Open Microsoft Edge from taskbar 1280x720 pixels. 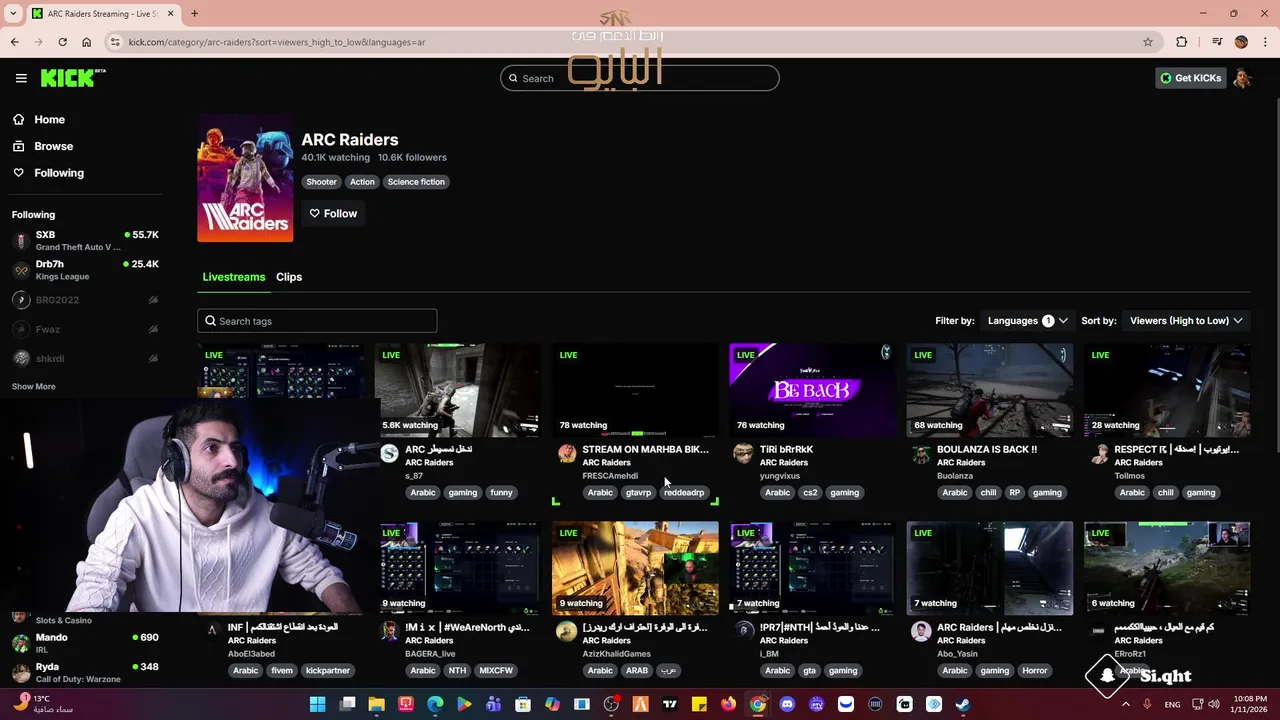coord(435,705)
